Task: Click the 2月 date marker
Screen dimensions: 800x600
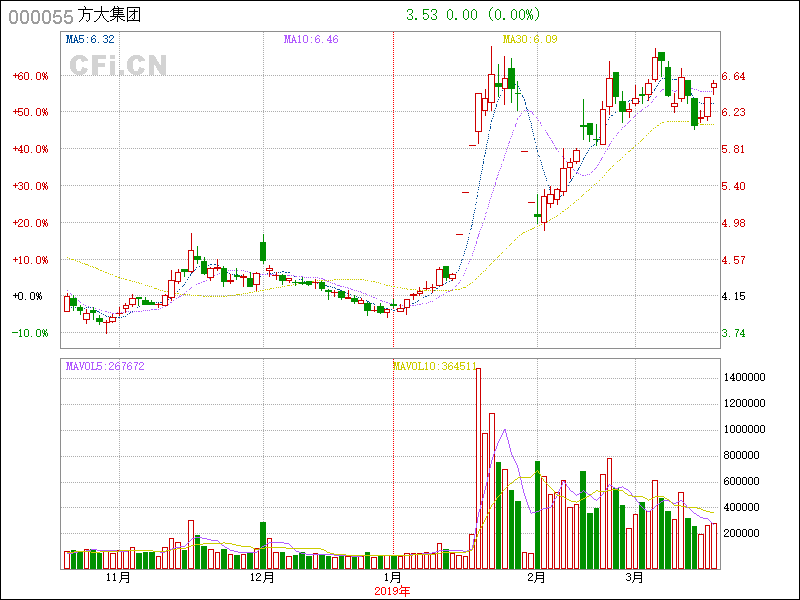Action: click(536, 578)
